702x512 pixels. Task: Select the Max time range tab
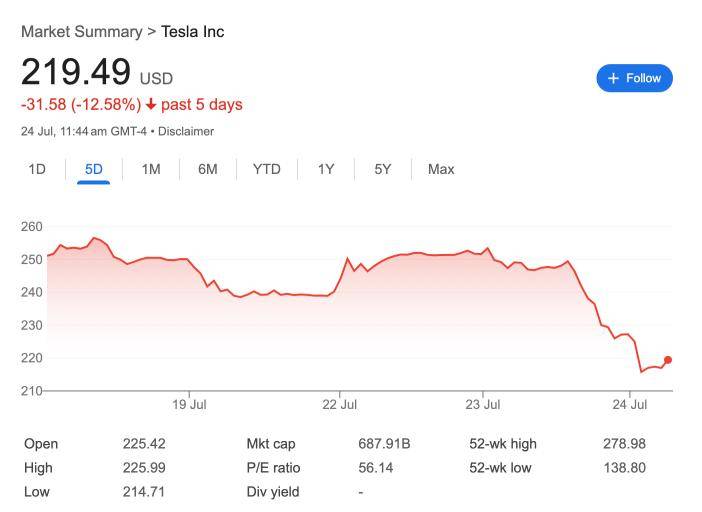441,169
